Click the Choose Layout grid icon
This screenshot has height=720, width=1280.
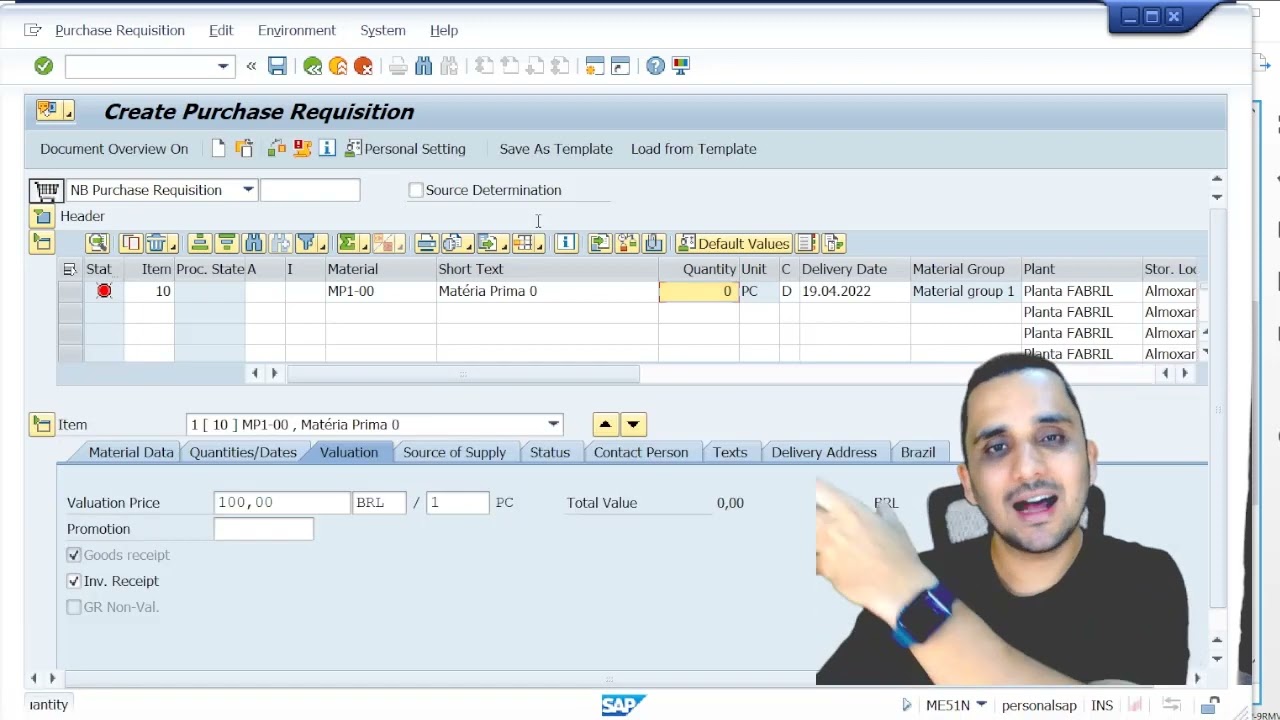coord(526,243)
